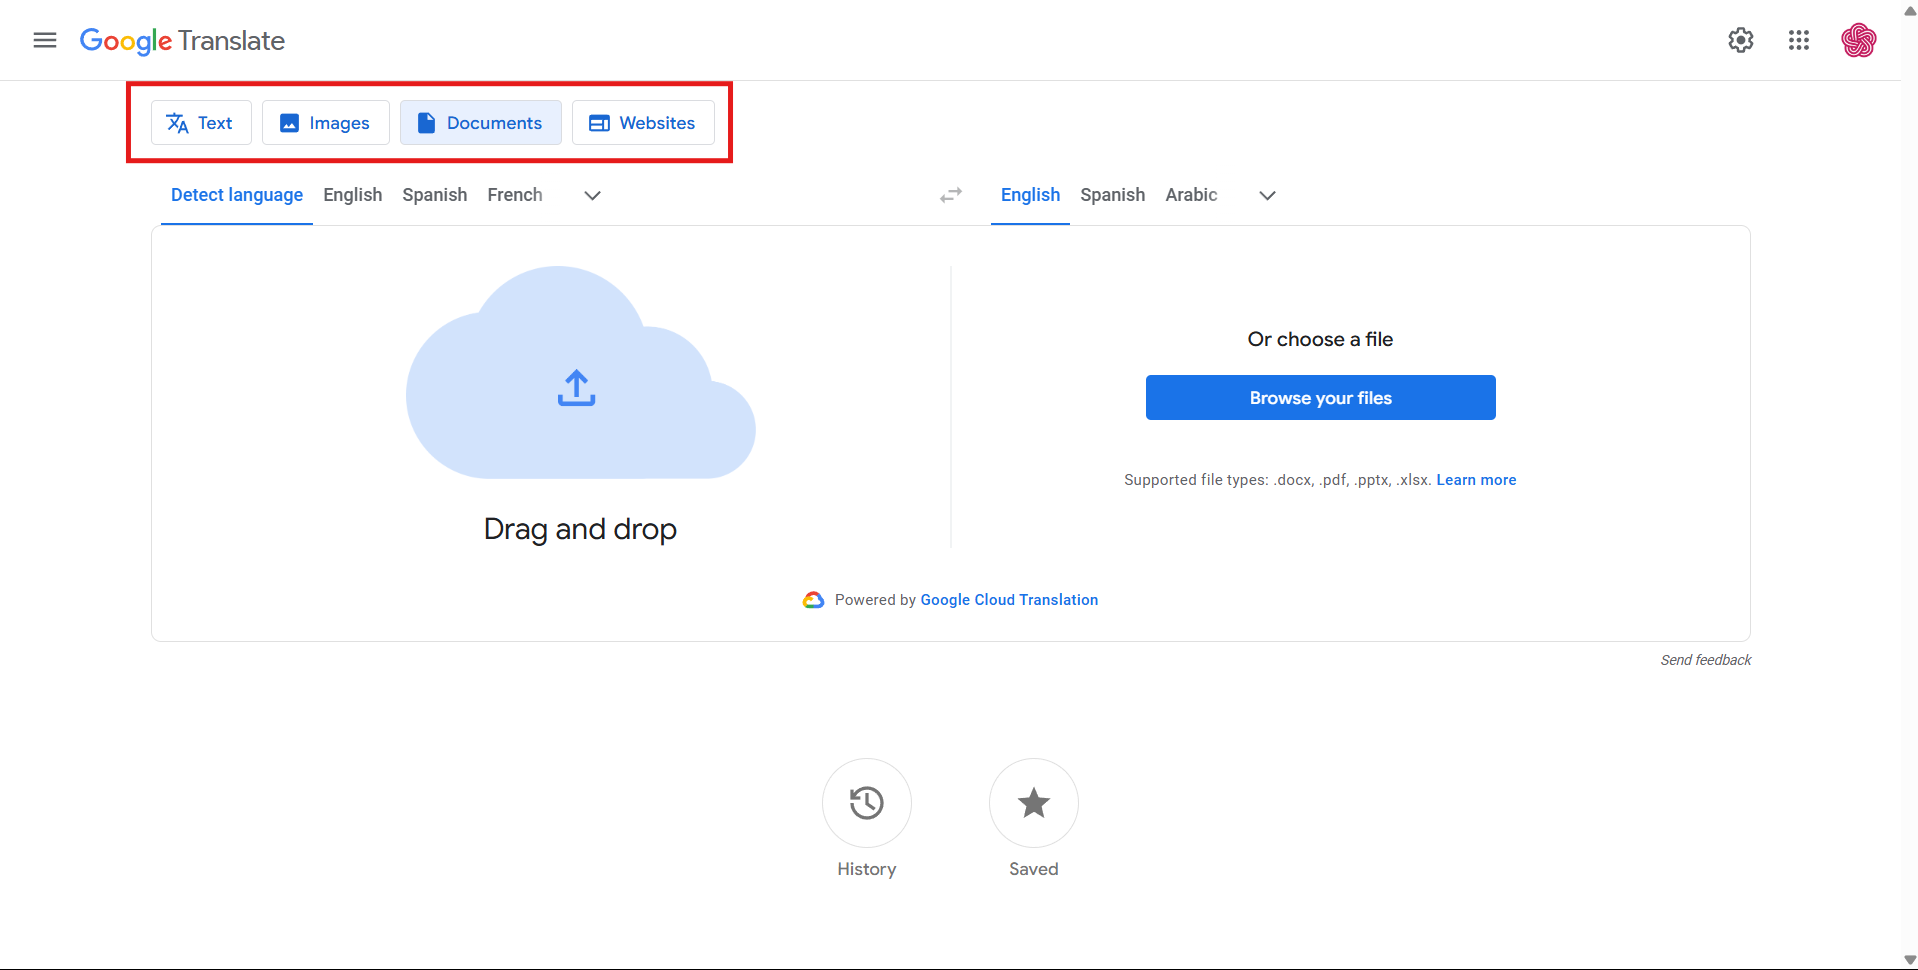
Task: Select English as target language
Action: 1030,195
